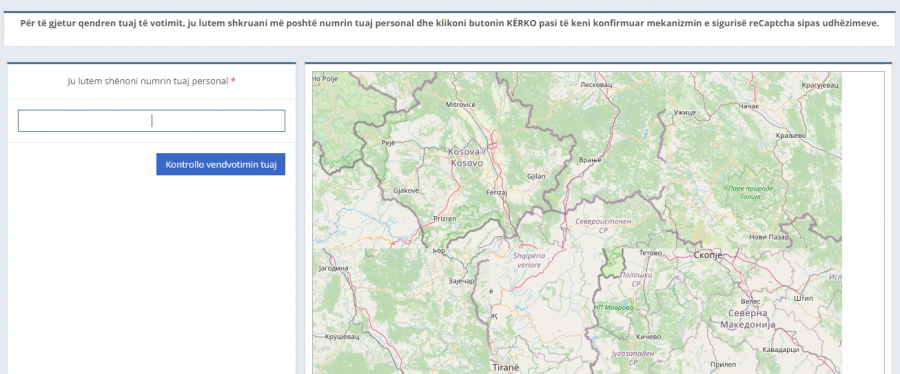Click the Kosova / Kosovo map label
The width and height of the screenshot is (900, 374).
(467, 158)
